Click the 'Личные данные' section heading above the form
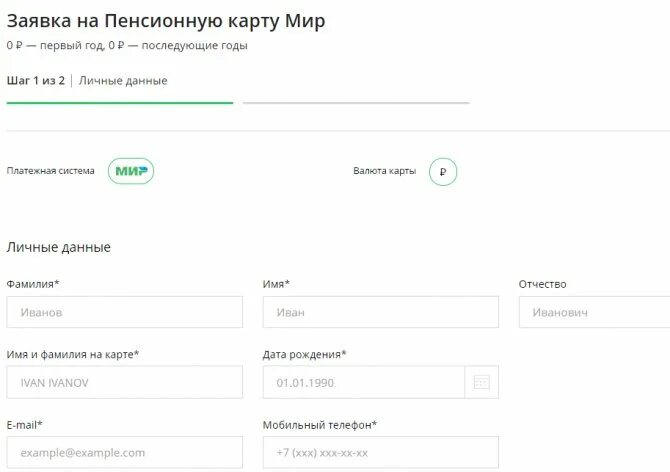Screen dimensions: 670x472 click(59, 247)
